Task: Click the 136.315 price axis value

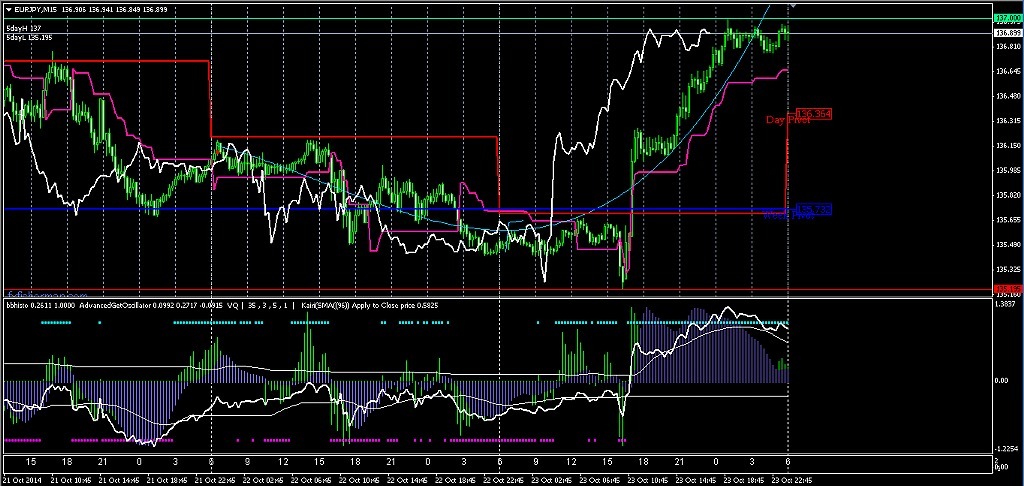Action: (x=1006, y=121)
